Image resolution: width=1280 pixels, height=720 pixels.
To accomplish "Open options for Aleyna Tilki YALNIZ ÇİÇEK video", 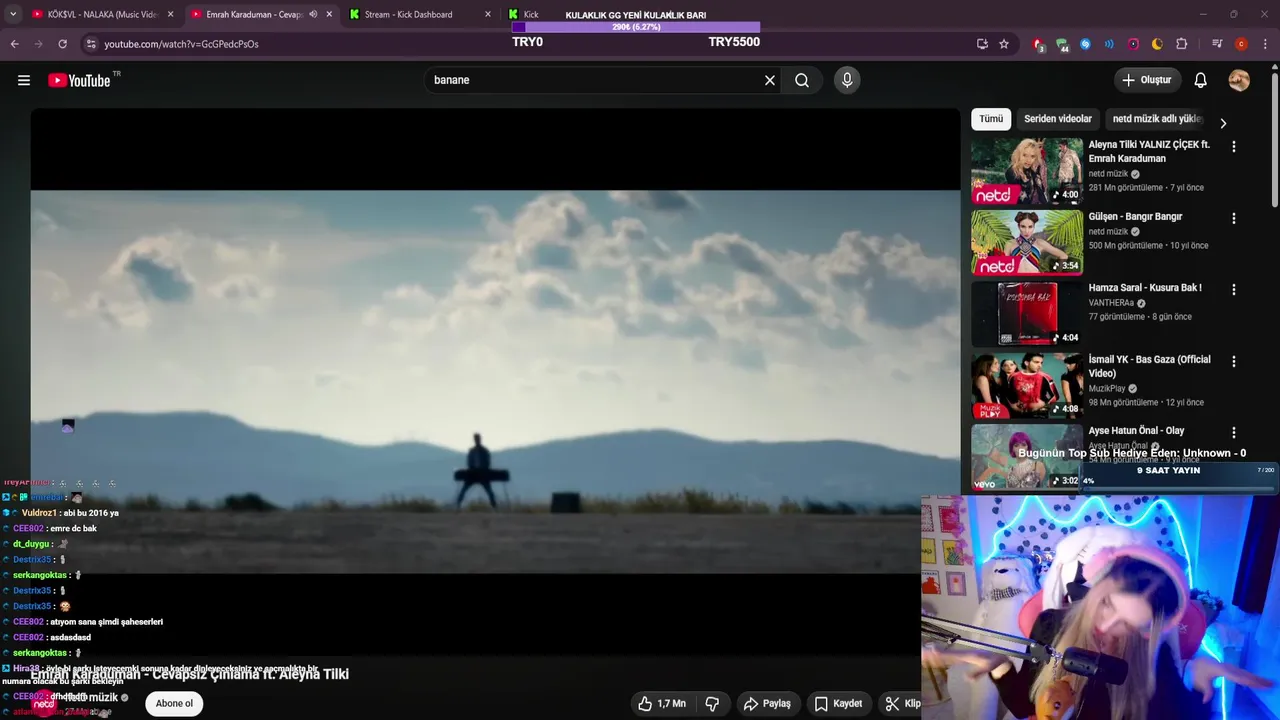I will point(1234,146).
